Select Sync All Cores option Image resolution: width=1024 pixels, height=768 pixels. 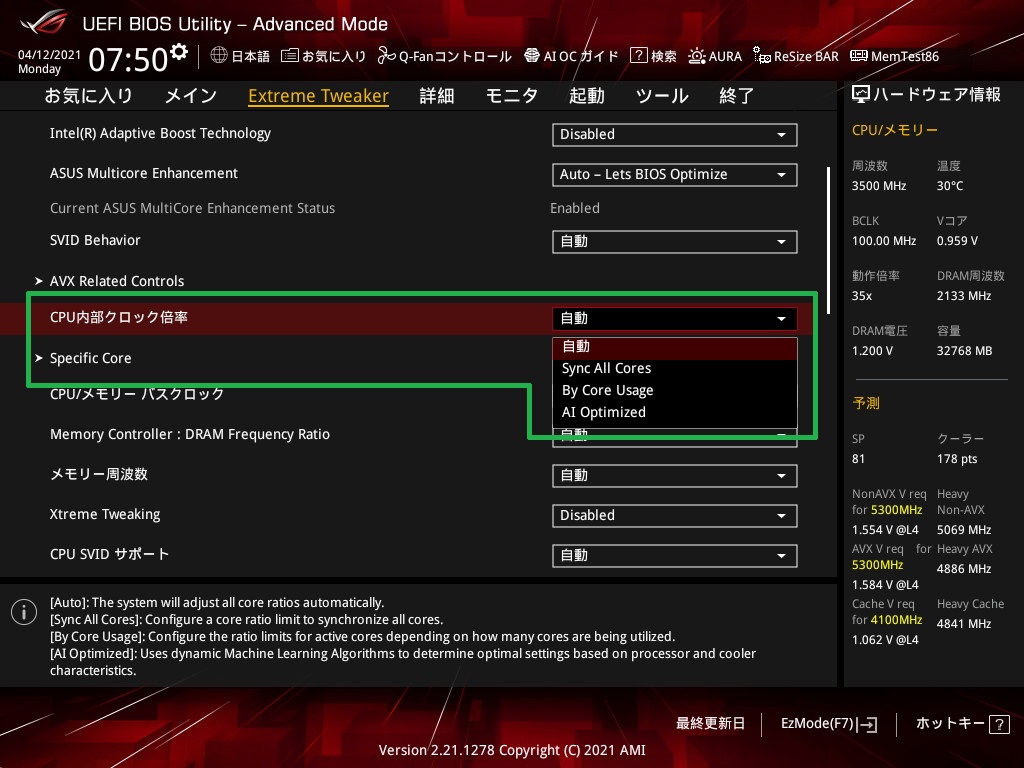click(675, 368)
